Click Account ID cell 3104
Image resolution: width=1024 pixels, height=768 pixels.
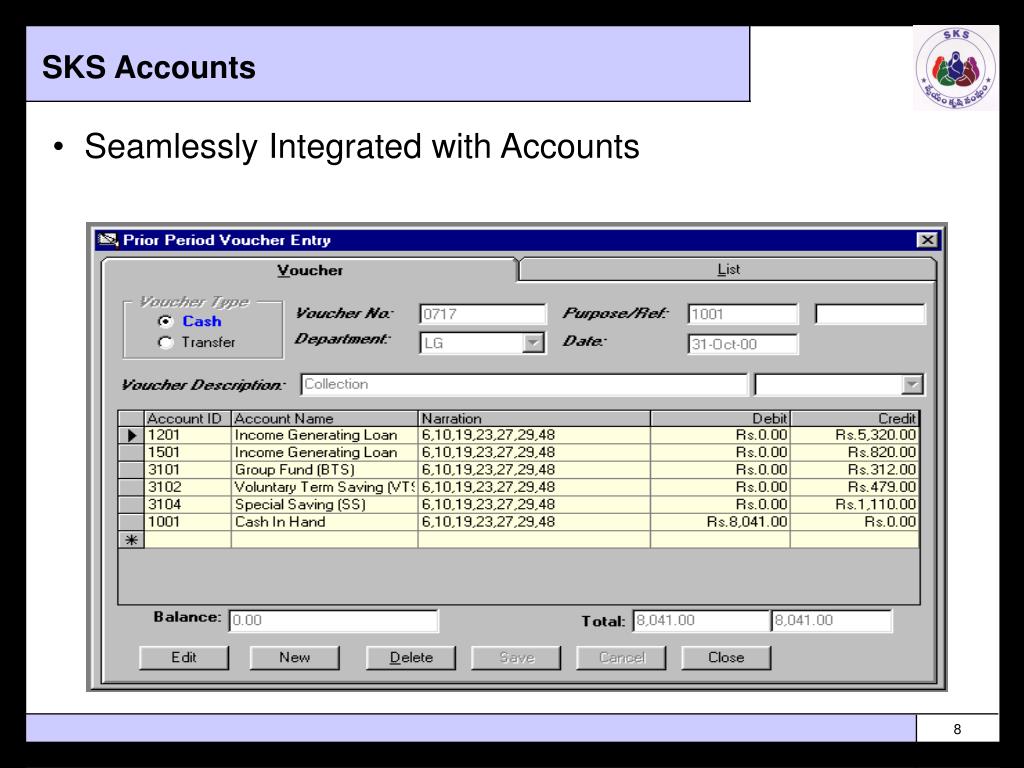coord(187,505)
